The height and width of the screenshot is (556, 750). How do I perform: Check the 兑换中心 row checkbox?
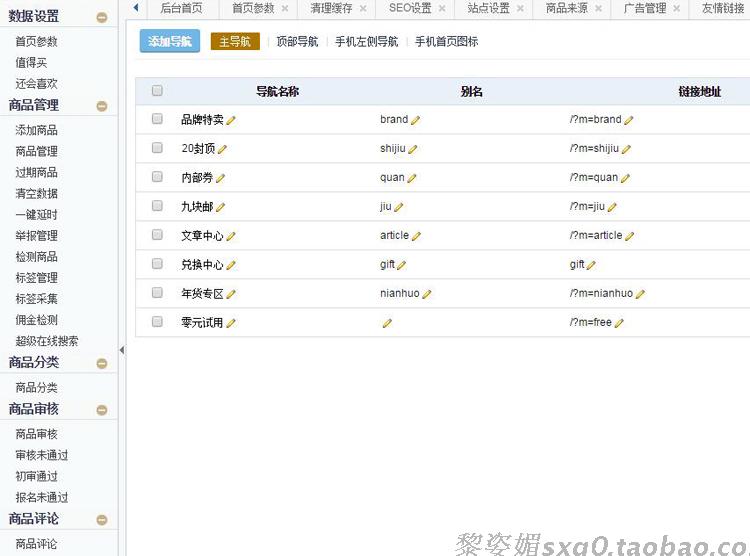coord(157,264)
